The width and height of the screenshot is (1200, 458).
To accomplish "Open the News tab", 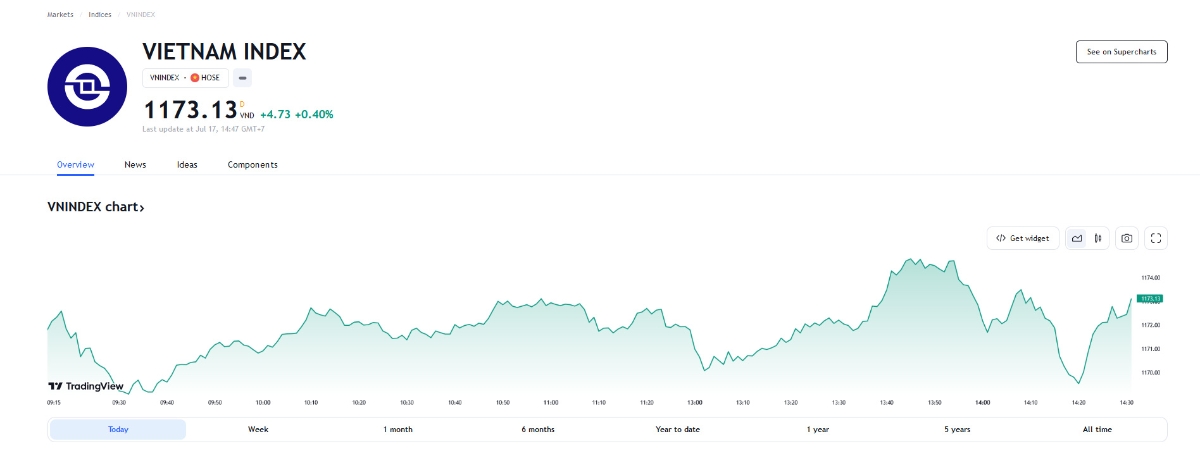I will coord(135,165).
